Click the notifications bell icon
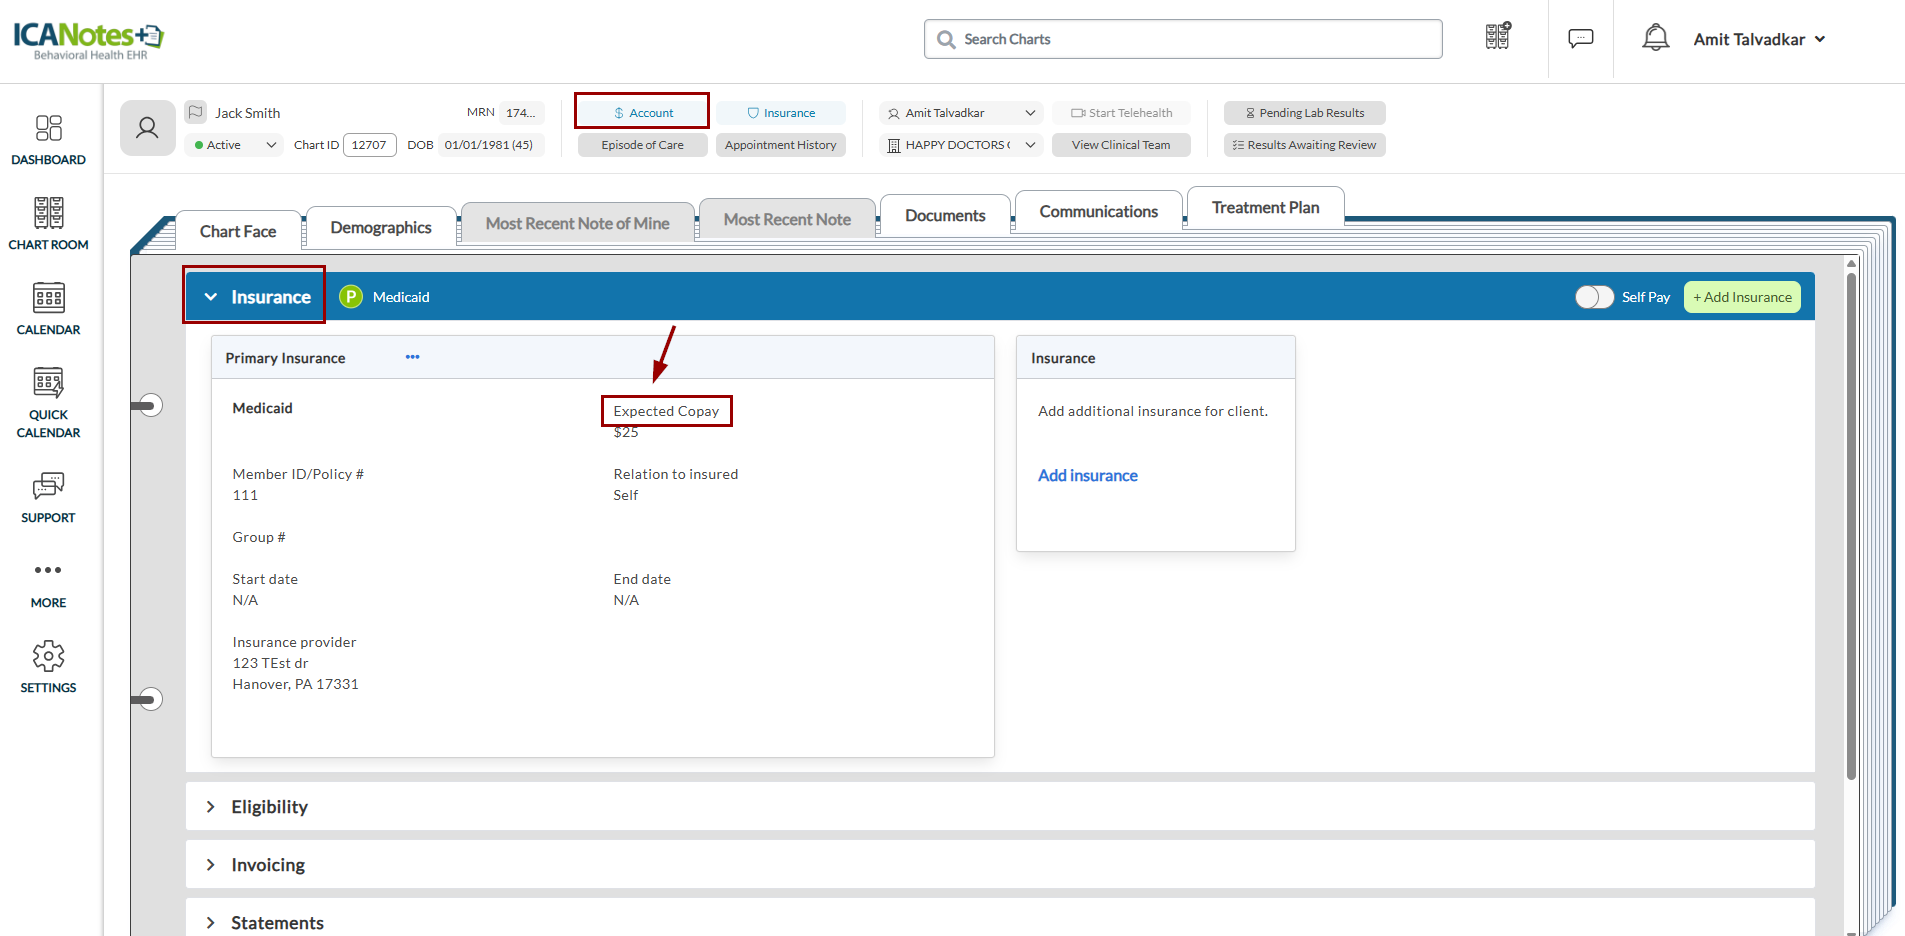The height and width of the screenshot is (936, 1905). coord(1655,38)
